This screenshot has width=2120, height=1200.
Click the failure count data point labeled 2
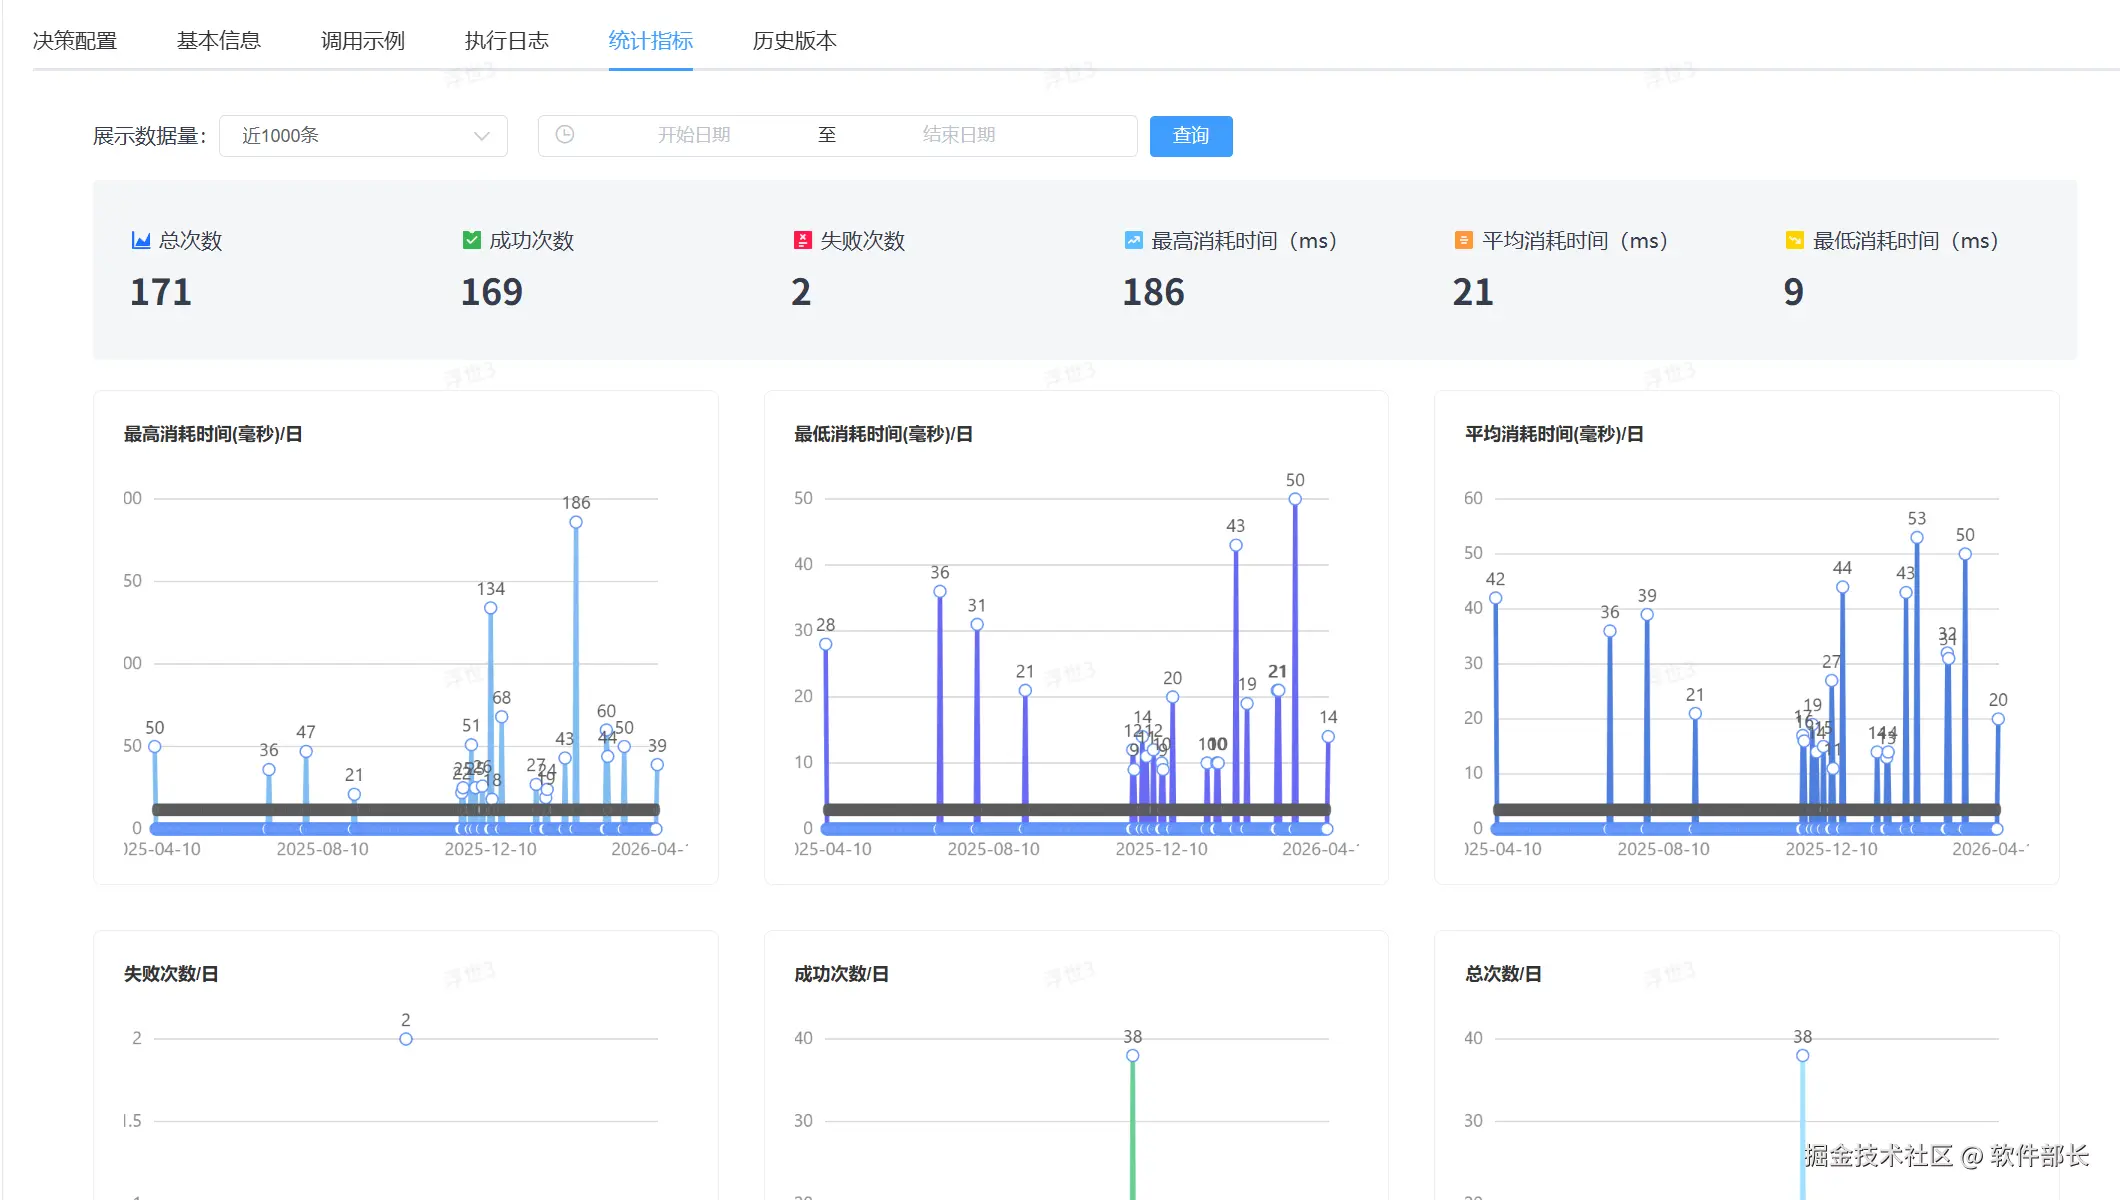coord(406,1039)
